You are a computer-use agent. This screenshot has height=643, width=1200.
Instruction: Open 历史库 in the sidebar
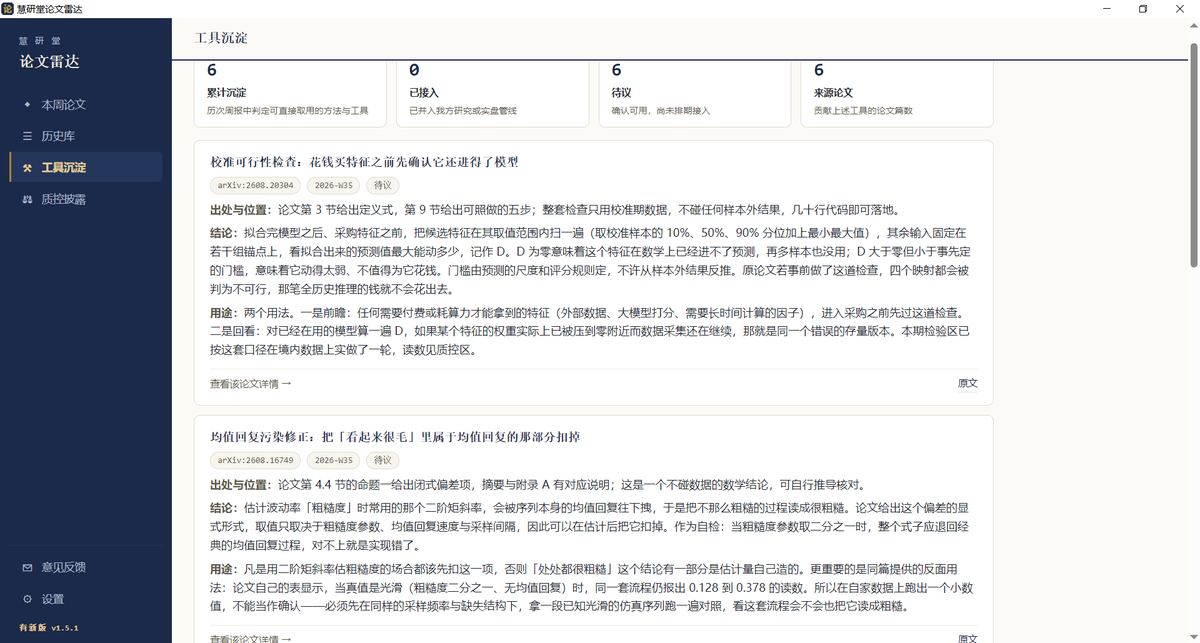click(x=86, y=136)
